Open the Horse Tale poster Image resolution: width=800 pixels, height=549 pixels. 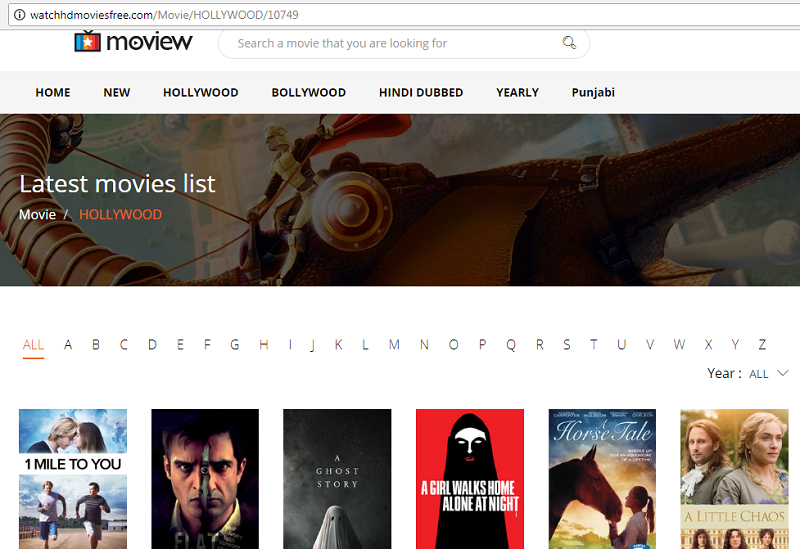(602, 479)
